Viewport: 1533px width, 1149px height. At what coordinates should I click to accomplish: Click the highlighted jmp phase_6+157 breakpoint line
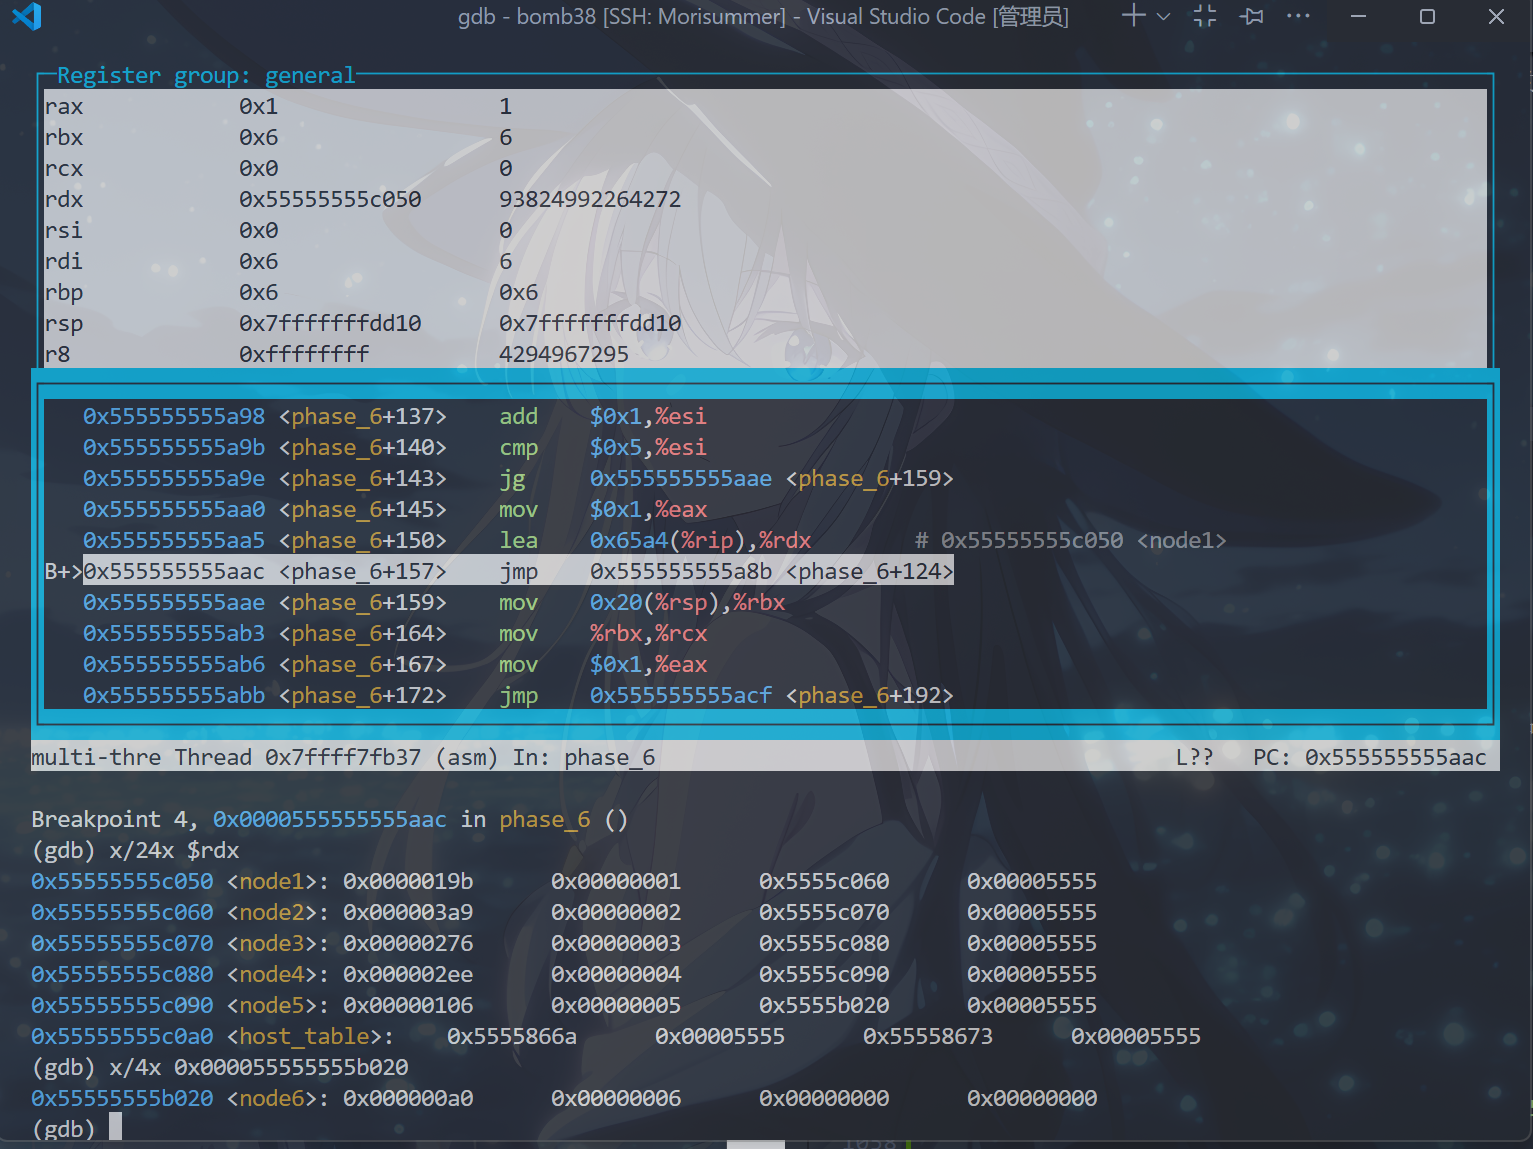click(517, 571)
